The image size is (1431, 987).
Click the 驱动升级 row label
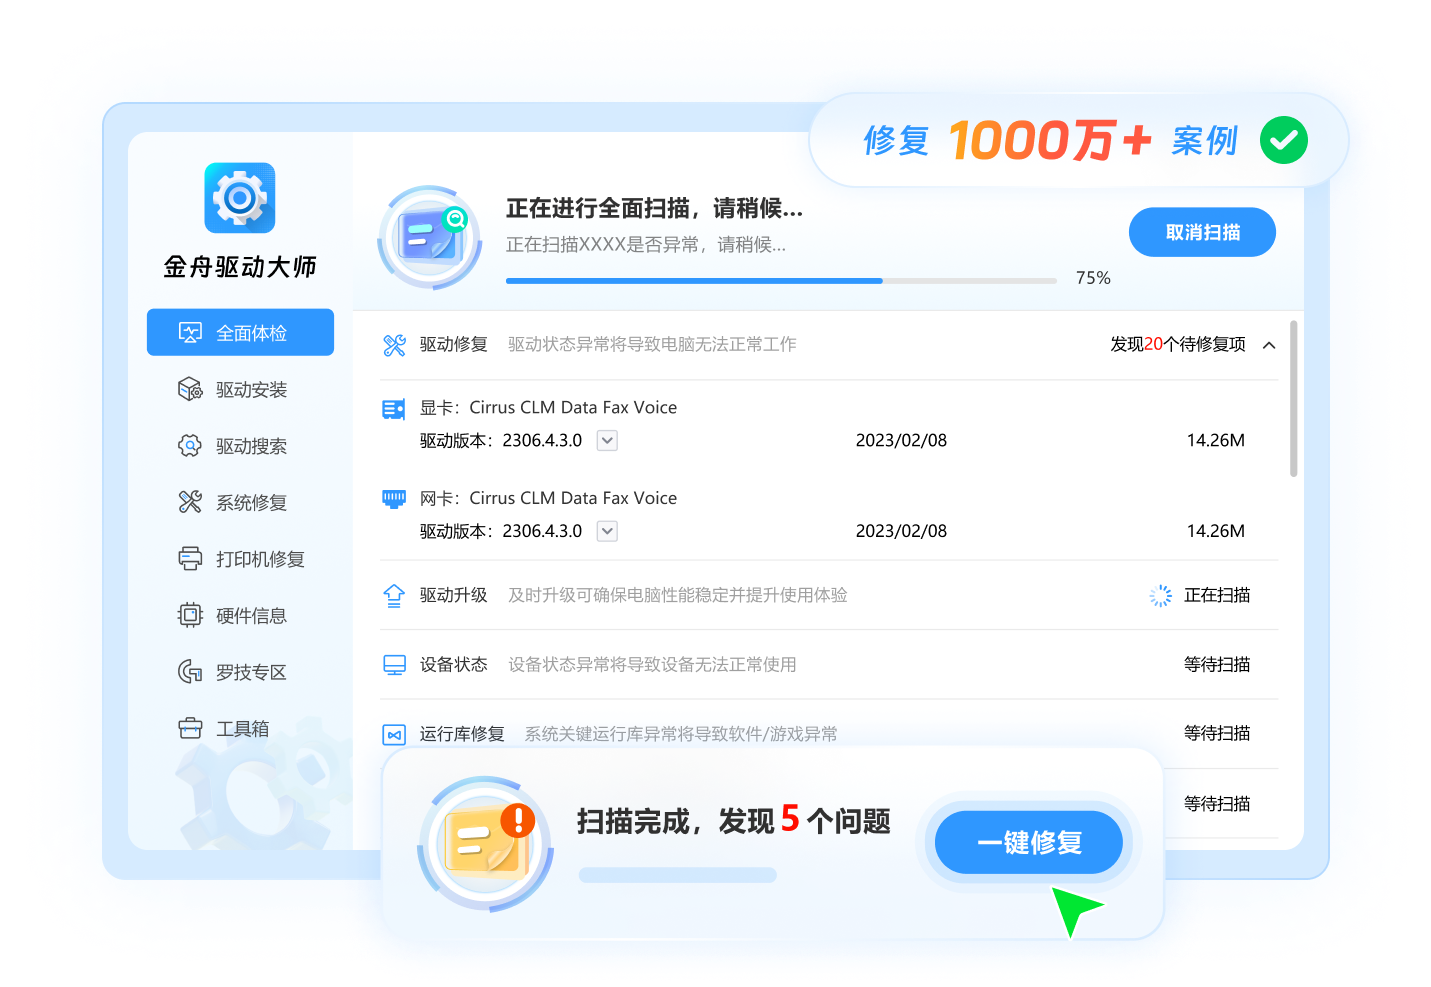coord(453,595)
